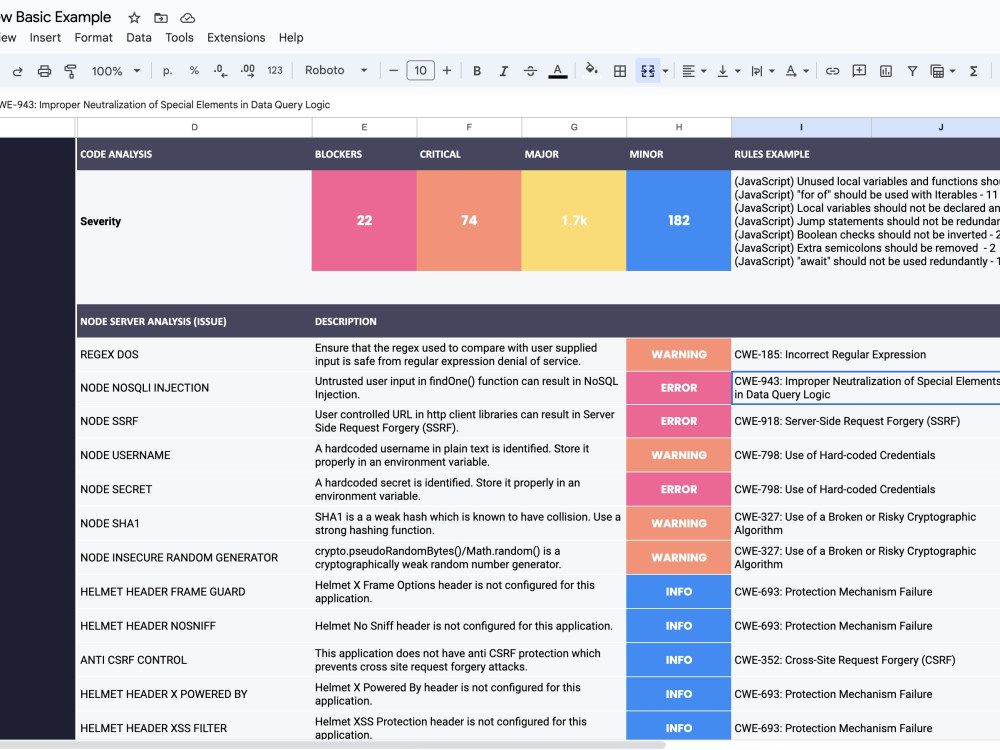Click CWE-352 Cross-Site Request Forgery cell
This screenshot has height=750, width=1000.
tap(865, 660)
